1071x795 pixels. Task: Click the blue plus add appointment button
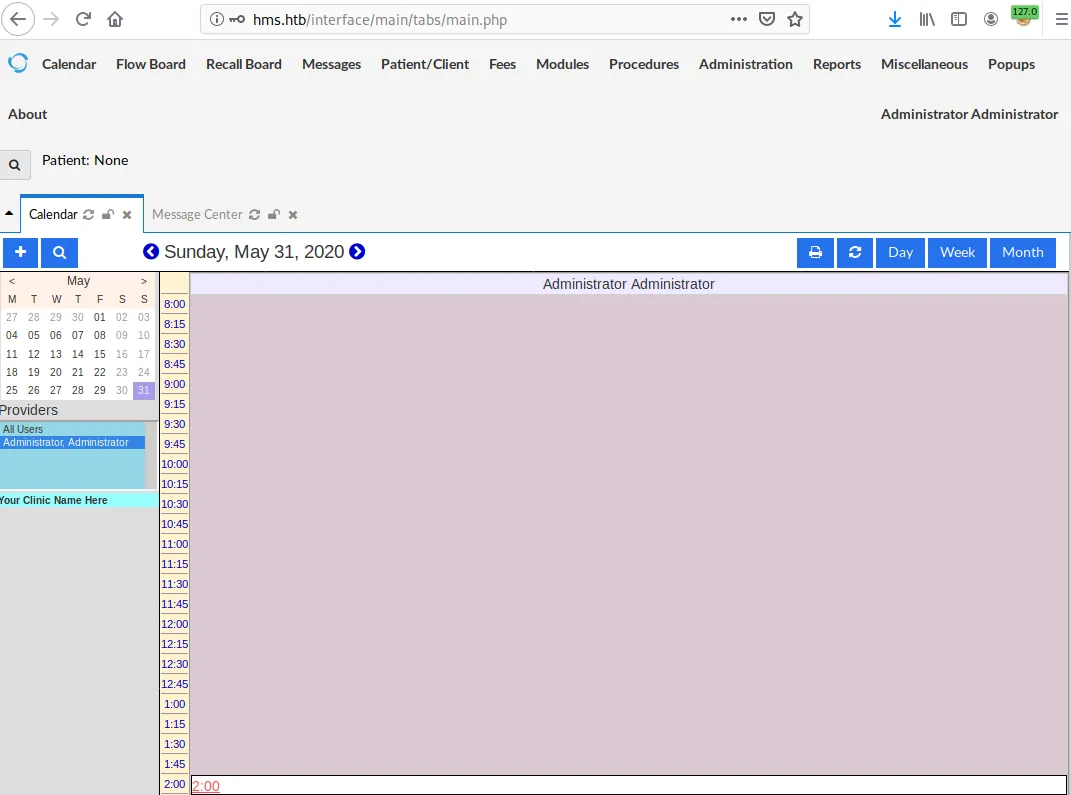click(x=20, y=253)
